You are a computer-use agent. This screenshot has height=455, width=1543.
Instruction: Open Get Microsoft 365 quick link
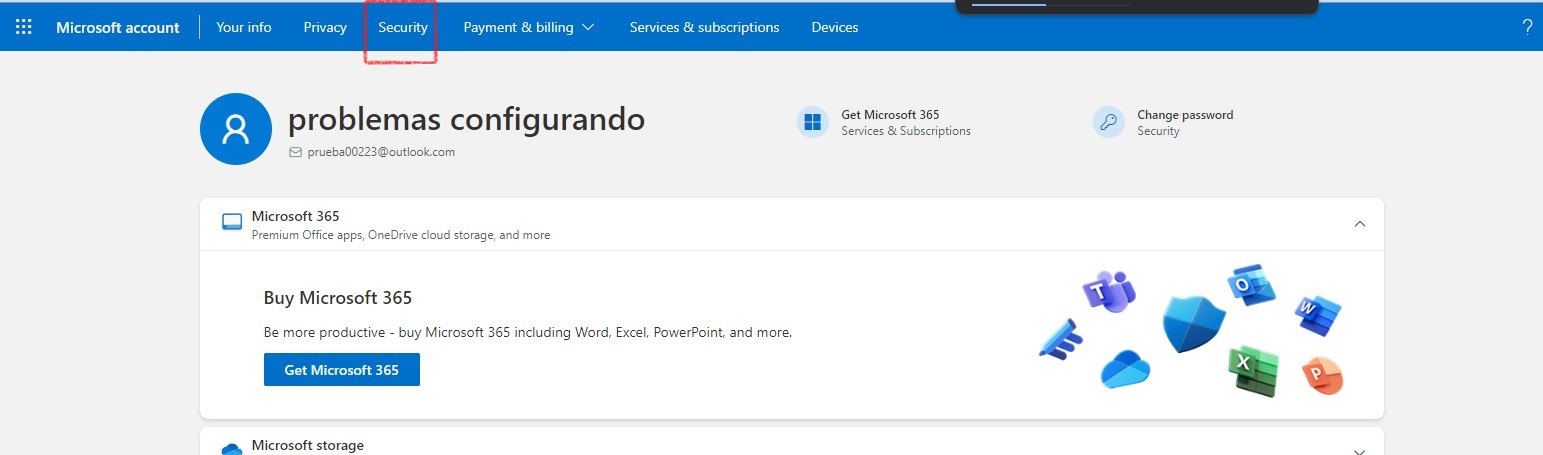pyautogui.click(x=890, y=115)
